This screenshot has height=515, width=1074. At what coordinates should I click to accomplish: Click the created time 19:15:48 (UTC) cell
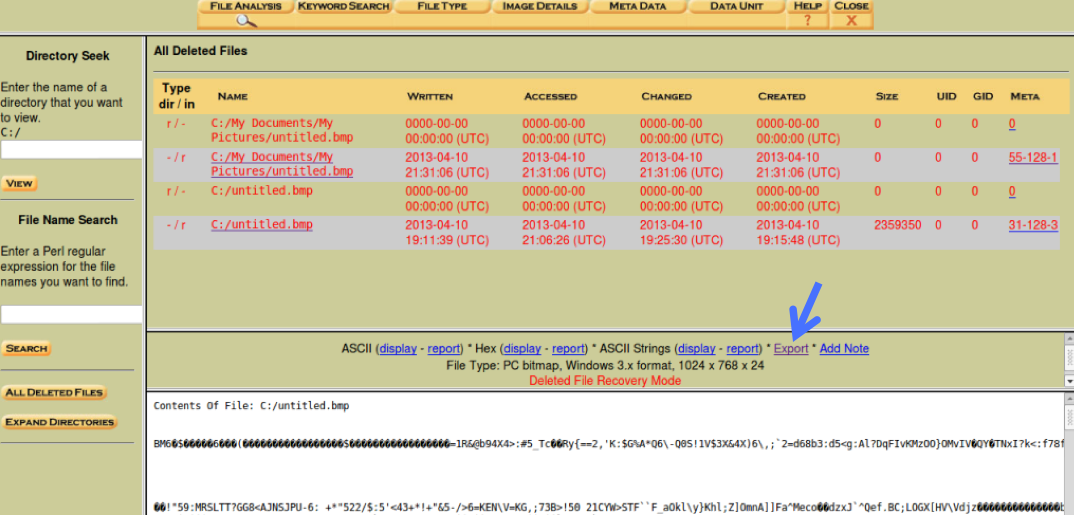coord(798,240)
